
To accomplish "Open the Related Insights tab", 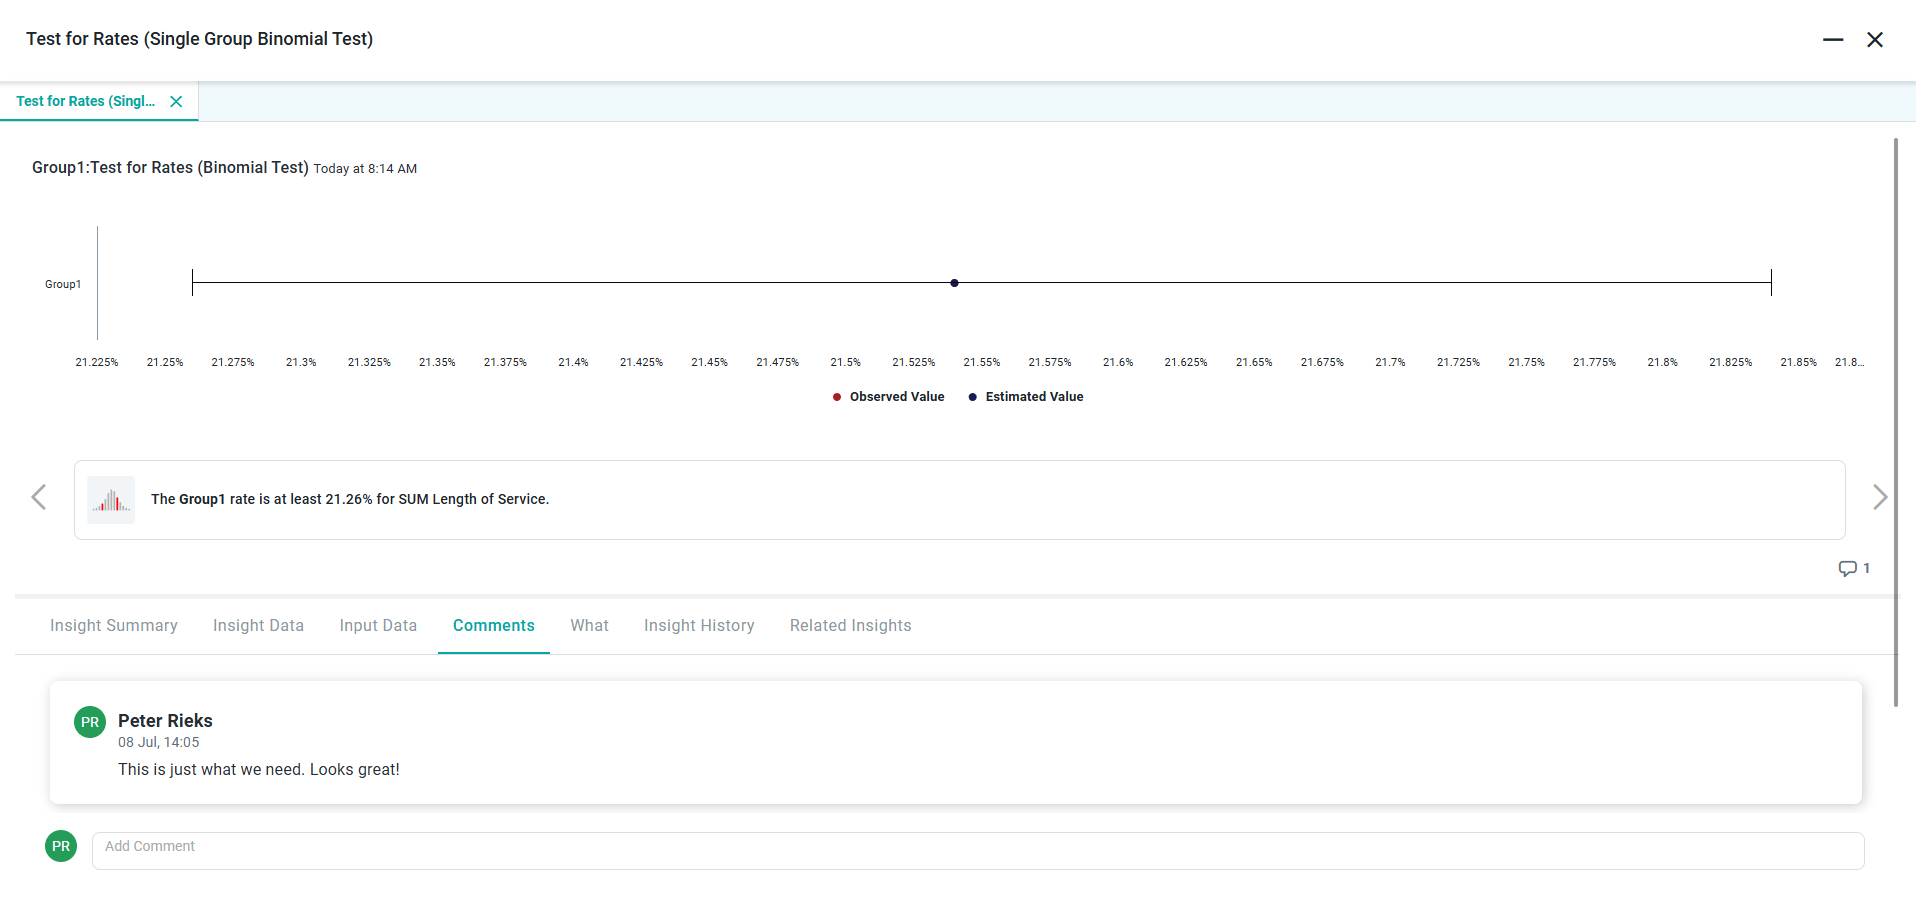I will [850, 625].
